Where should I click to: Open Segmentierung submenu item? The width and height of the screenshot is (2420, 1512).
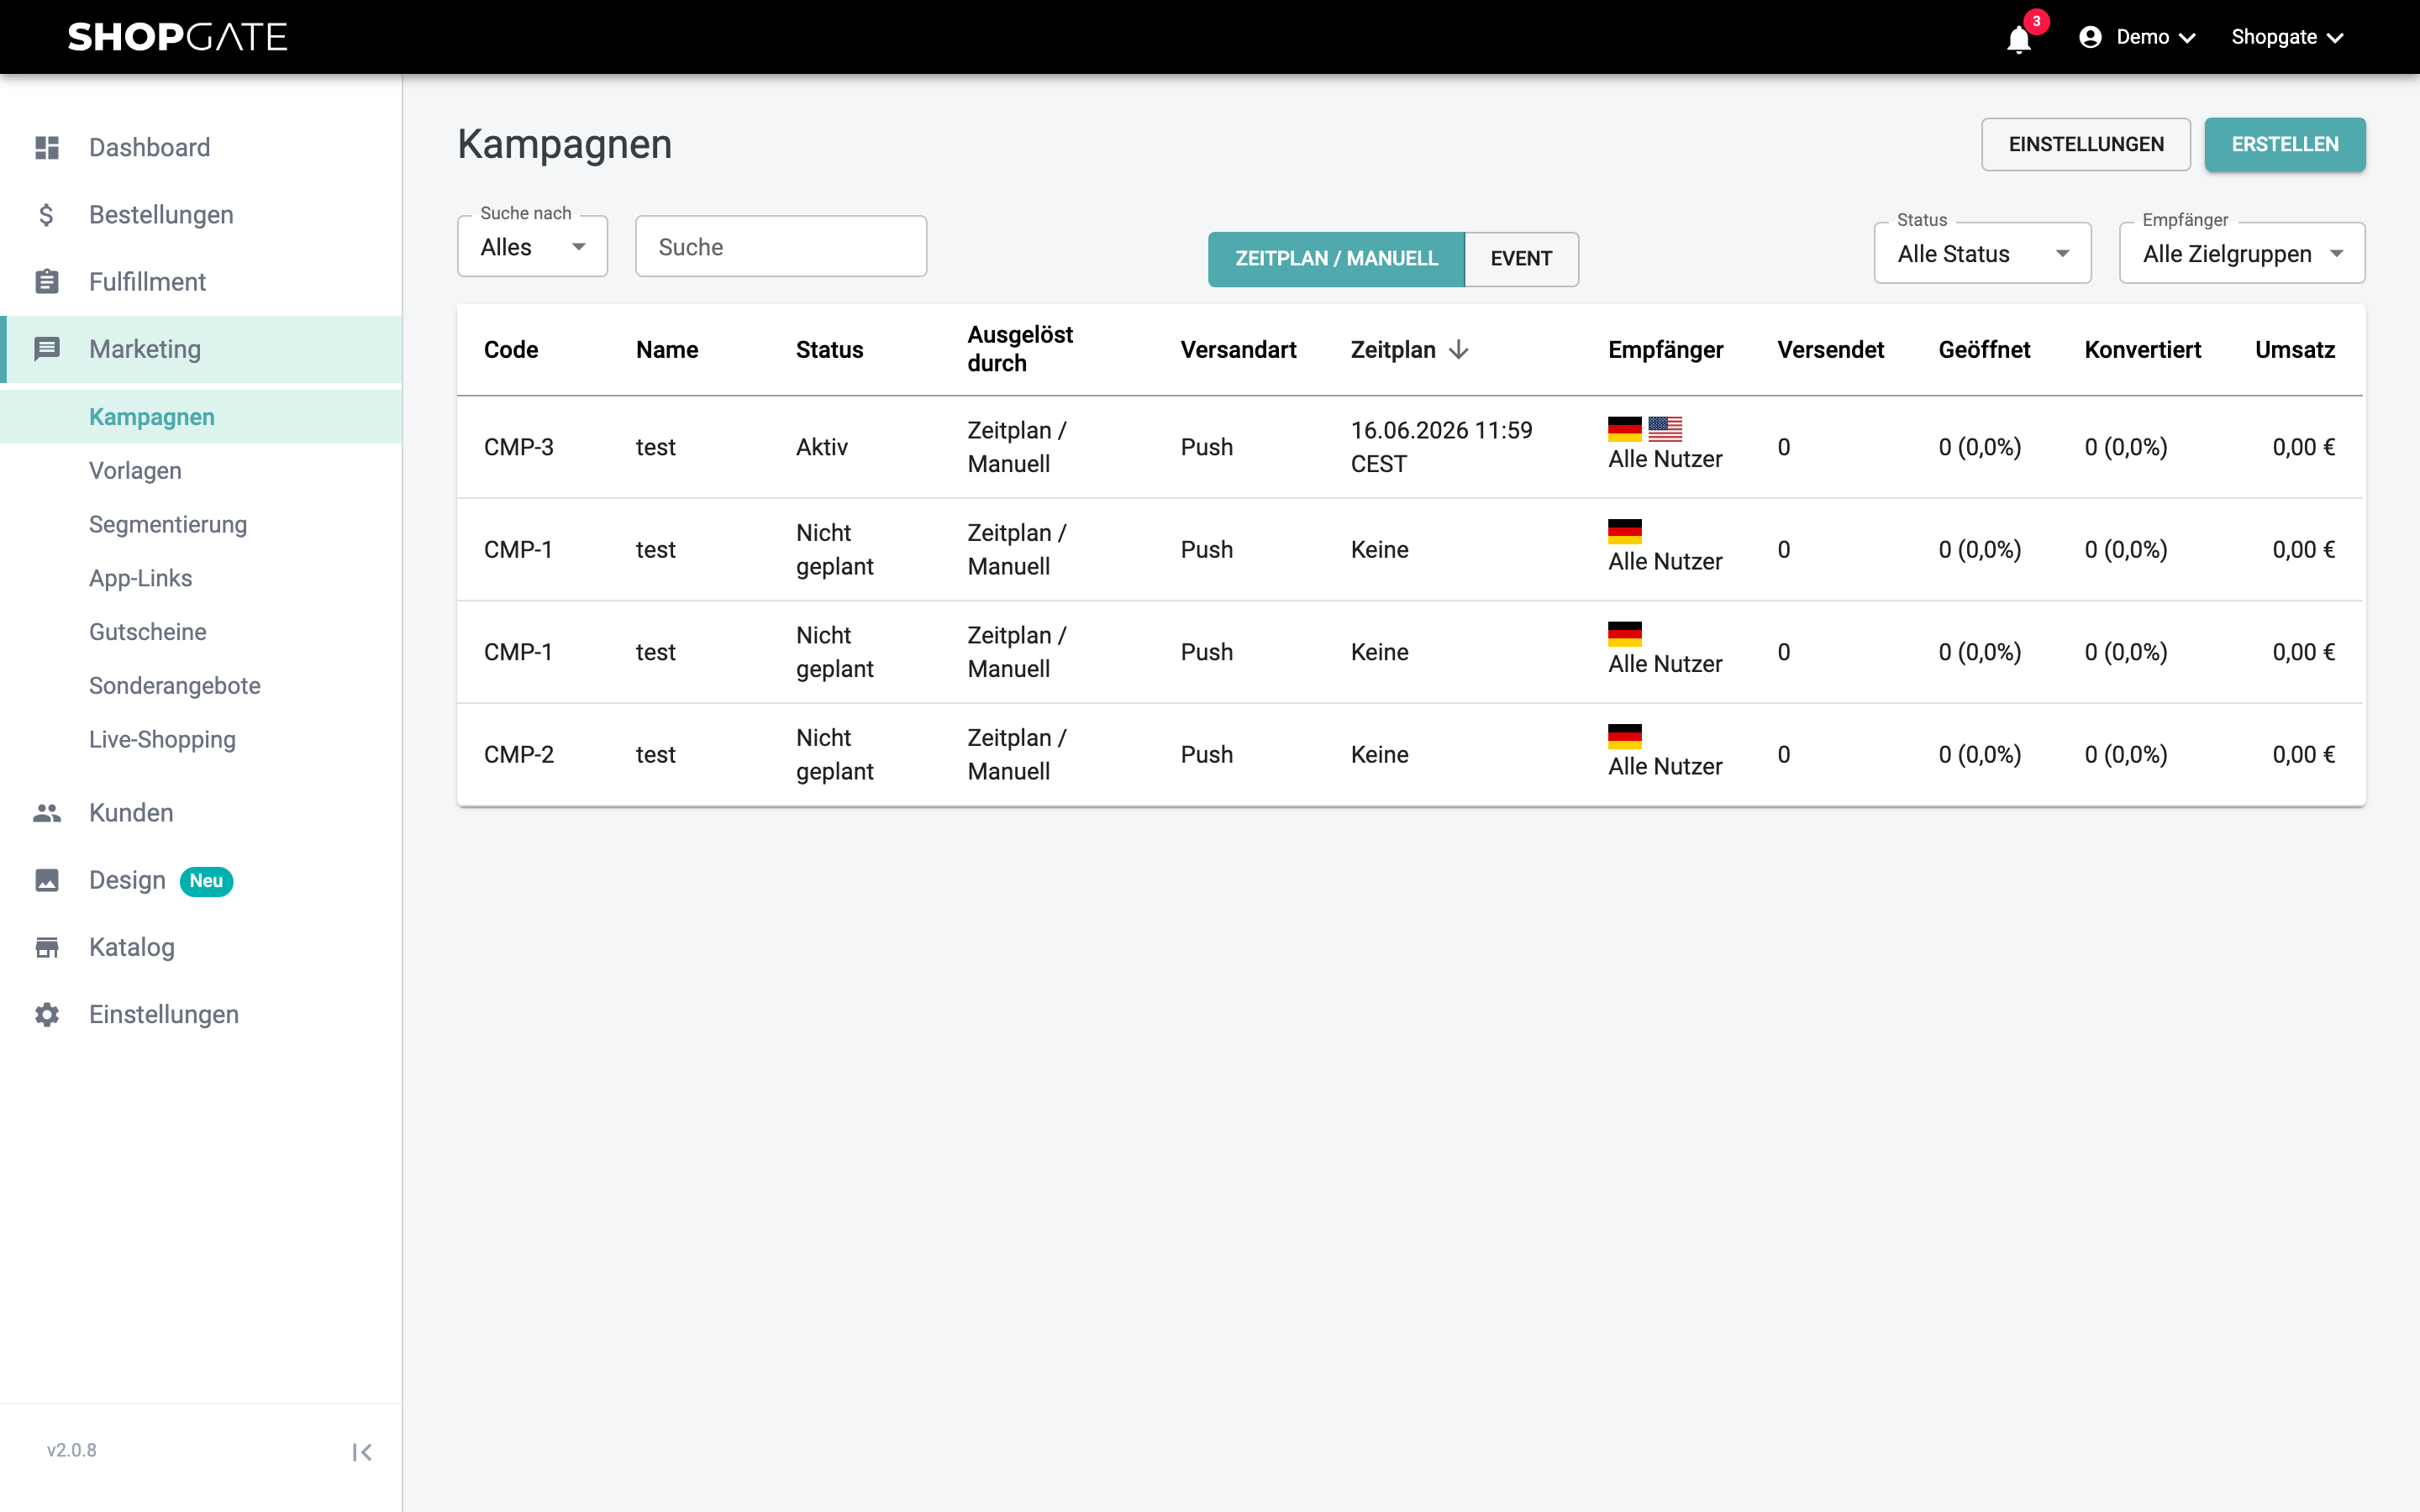pyautogui.click(x=168, y=525)
